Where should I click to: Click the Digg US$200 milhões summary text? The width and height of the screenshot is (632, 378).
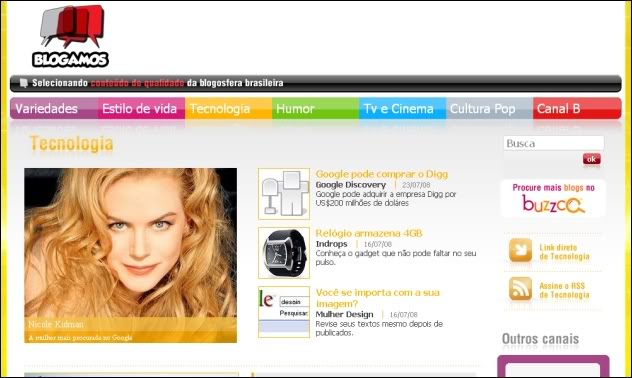[386, 199]
